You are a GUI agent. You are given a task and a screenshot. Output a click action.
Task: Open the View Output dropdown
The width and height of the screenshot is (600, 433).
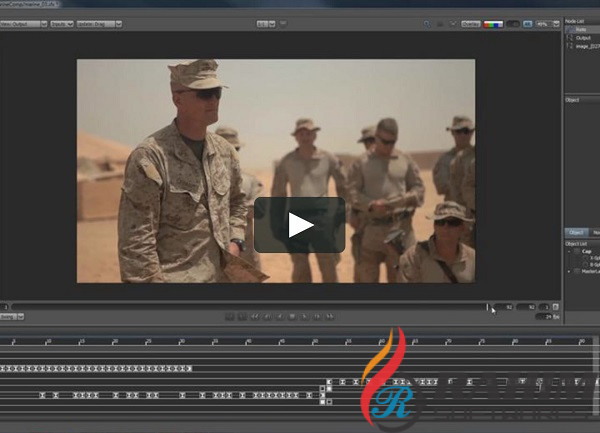tap(23, 24)
